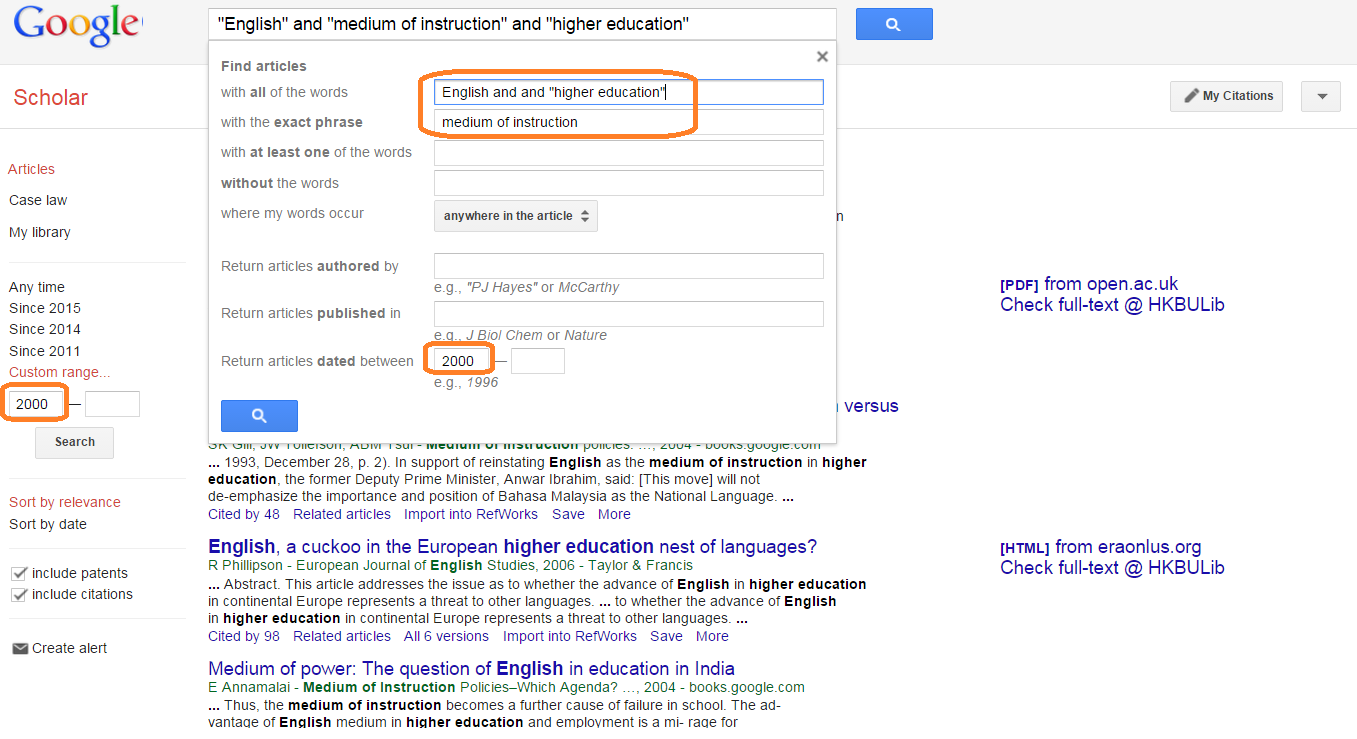Click the 'exact phrase' field

(629, 122)
